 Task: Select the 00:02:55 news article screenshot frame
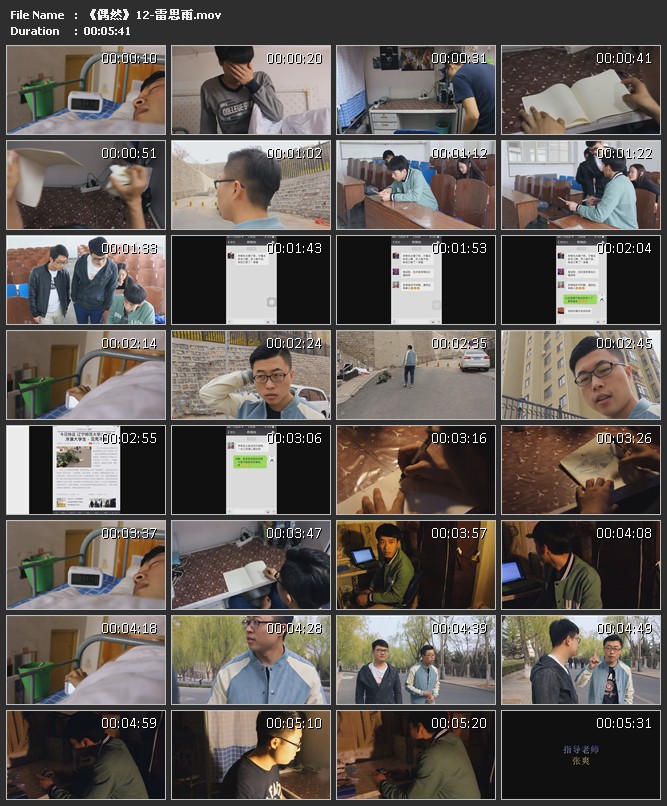86,470
